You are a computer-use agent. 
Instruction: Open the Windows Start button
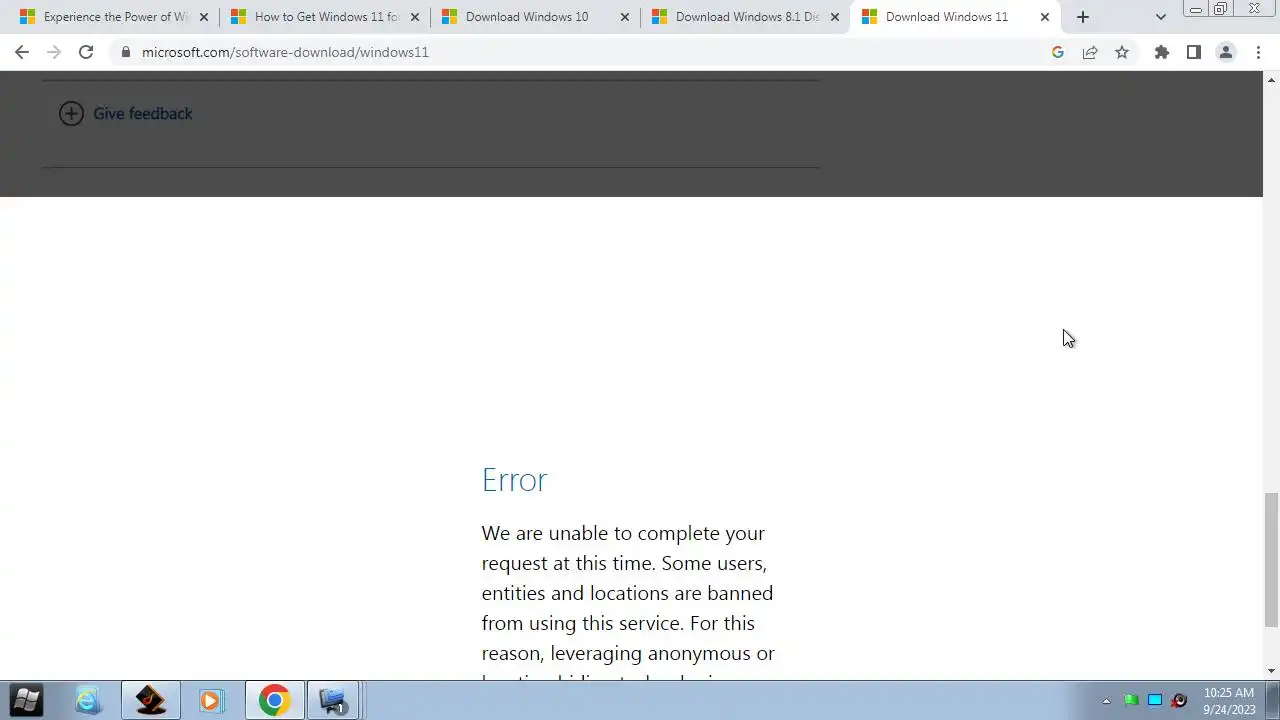[x=26, y=700]
